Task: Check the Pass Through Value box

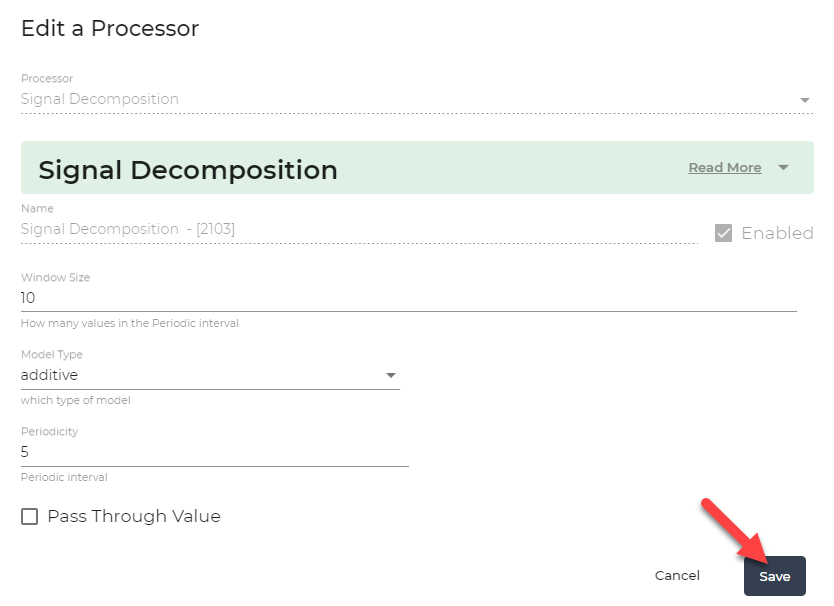Action: [x=29, y=516]
